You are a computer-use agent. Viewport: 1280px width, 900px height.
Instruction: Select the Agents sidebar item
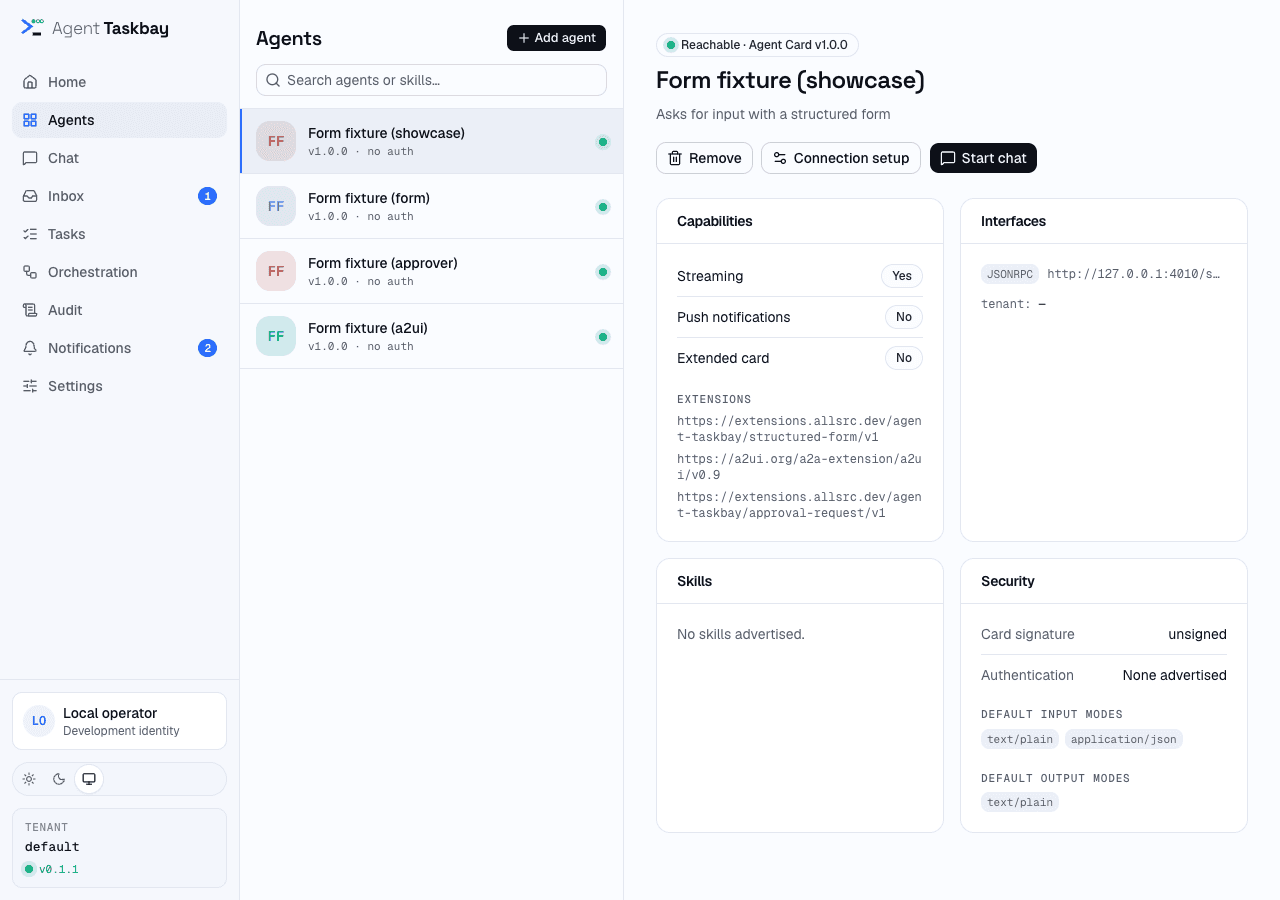[x=119, y=120]
